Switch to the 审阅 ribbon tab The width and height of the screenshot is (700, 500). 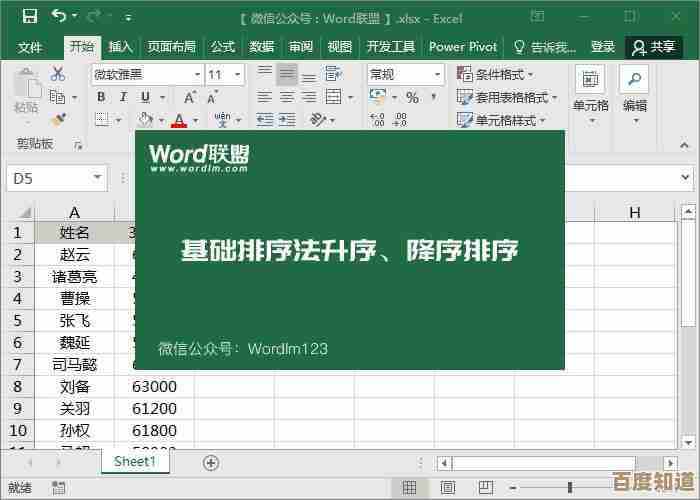(x=301, y=47)
